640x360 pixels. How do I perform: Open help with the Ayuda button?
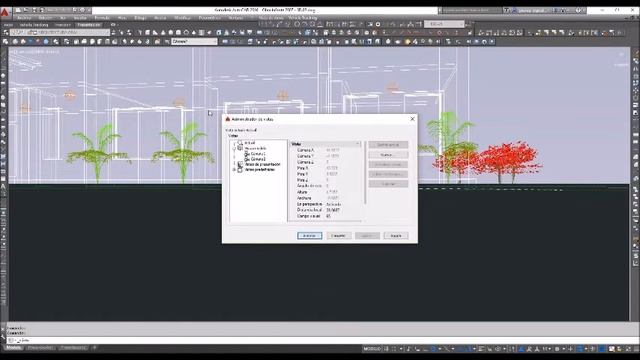click(396, 236)
